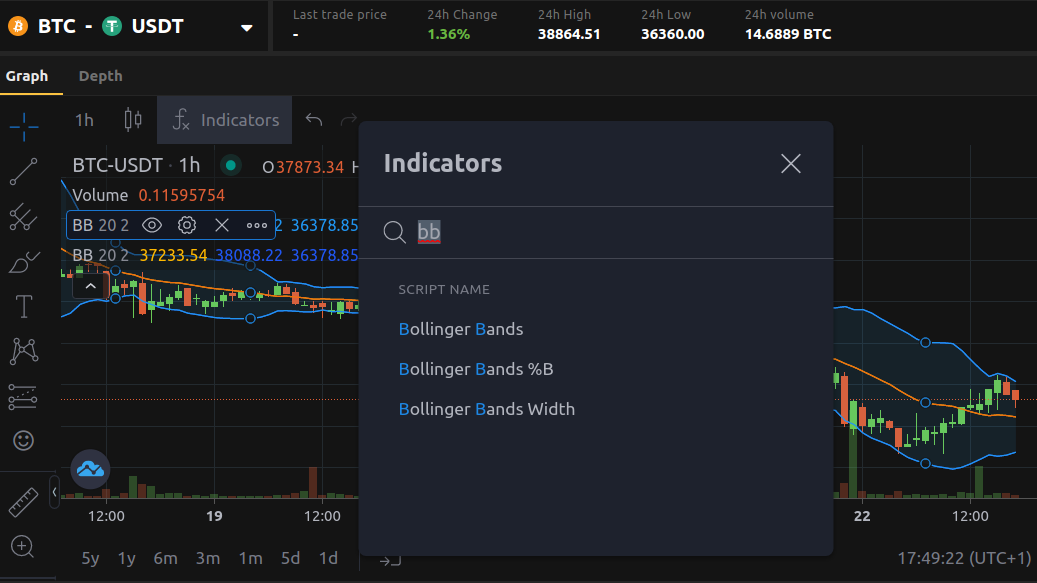
Task: Select the Brush drawing tool
Action: tap(22, 262)
